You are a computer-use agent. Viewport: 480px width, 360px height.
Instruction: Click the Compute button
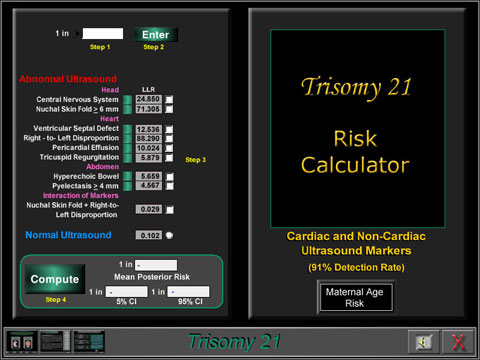tap(55, 279)
